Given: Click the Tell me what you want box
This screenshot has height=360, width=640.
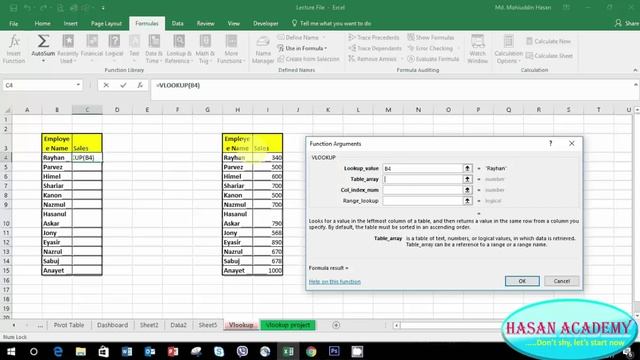Looking at the screenshot, I should coord(331,24).
